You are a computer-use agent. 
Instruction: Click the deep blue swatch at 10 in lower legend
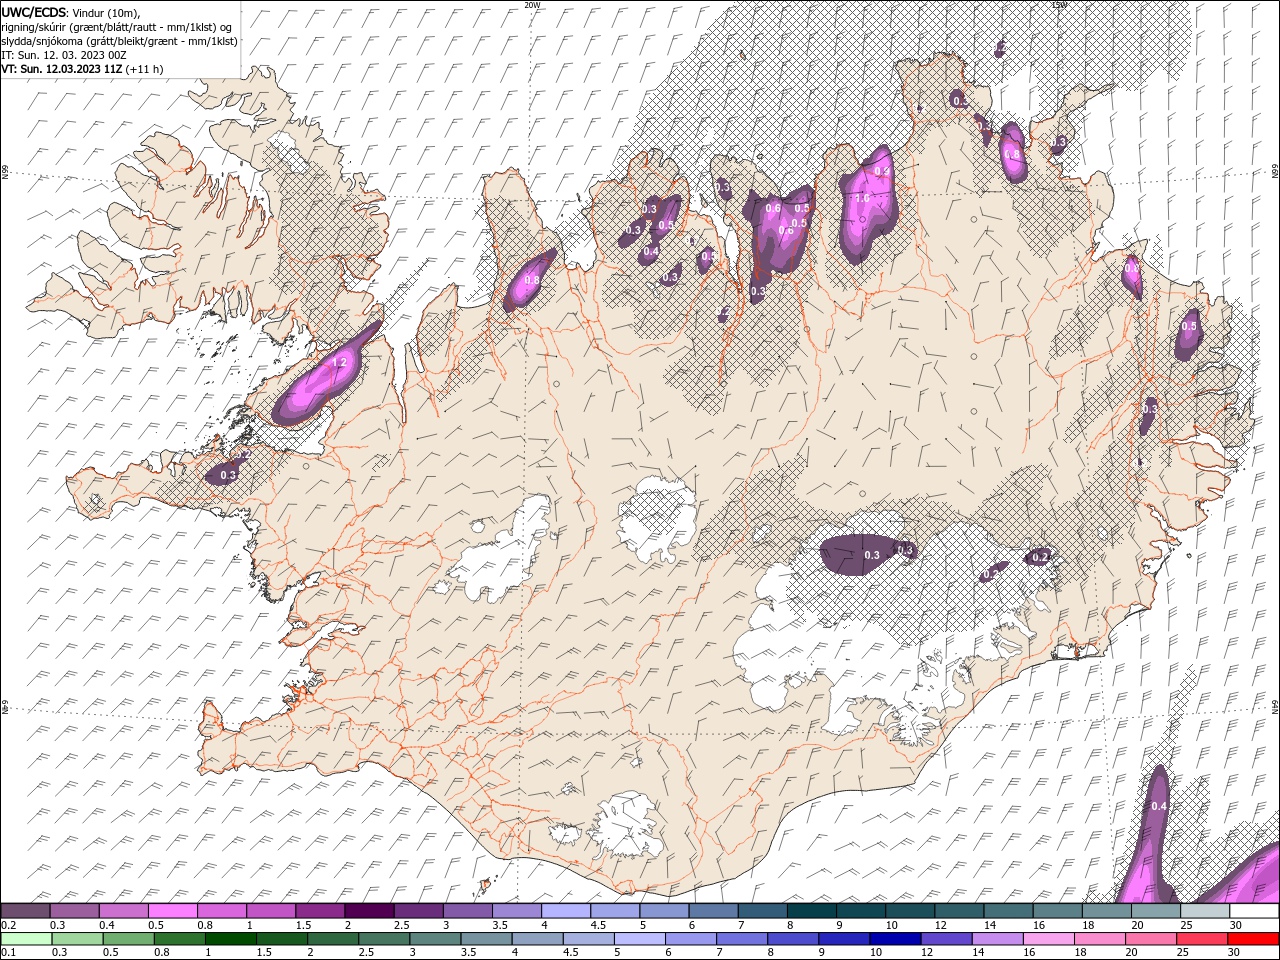(895, 939)
